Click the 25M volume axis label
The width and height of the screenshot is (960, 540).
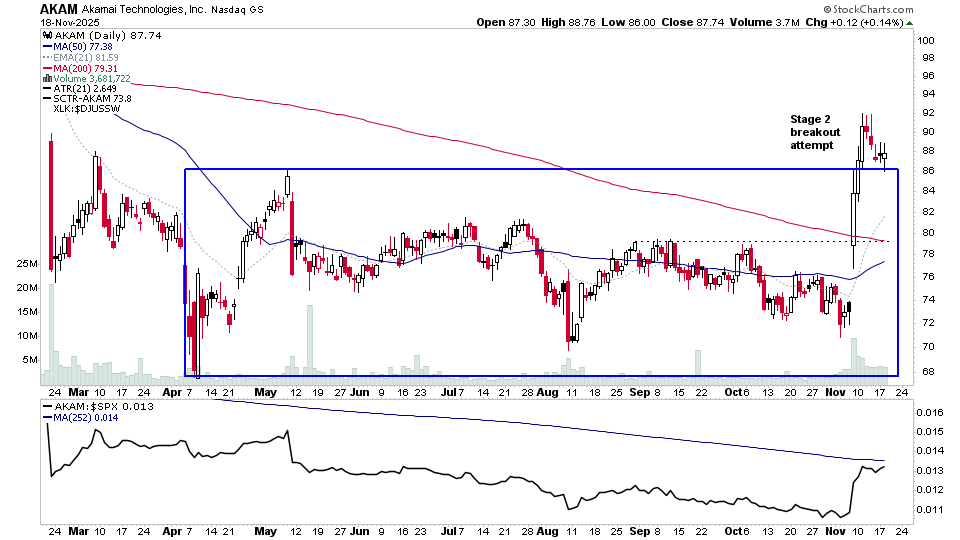(27, 264)
